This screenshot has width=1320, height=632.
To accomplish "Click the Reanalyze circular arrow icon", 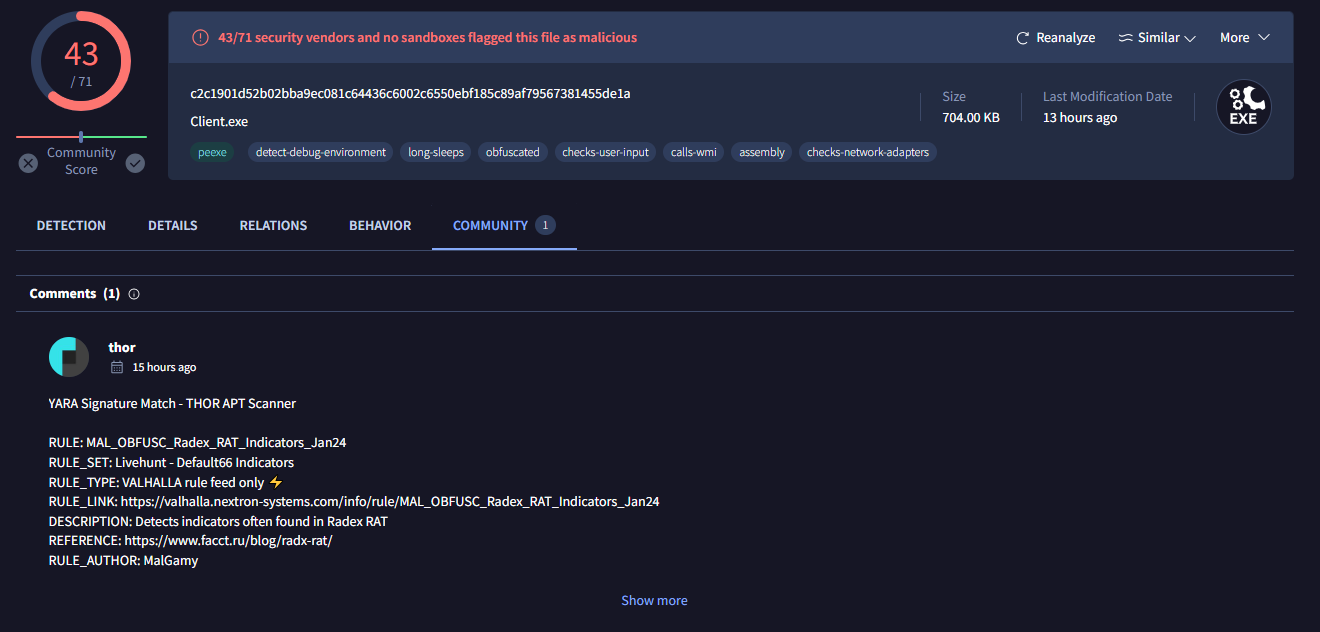I will (x=1022, y=38).
